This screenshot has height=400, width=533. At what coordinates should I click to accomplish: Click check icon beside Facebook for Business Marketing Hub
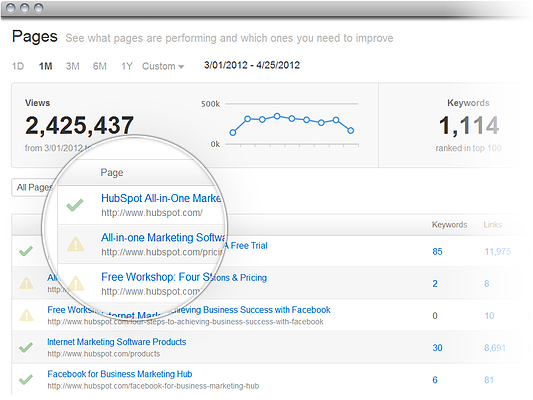[x=26, y=379]
